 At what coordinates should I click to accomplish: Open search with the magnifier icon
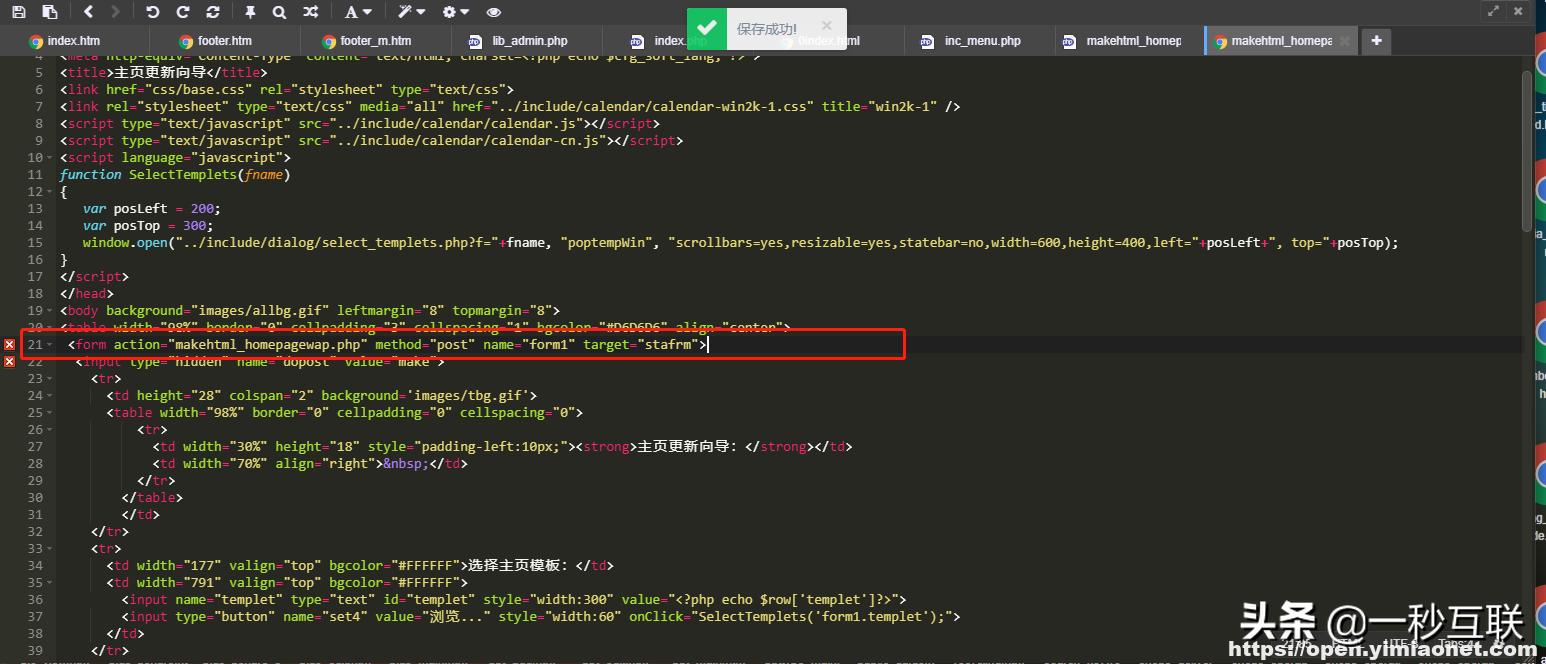click(x=279, y=12)
